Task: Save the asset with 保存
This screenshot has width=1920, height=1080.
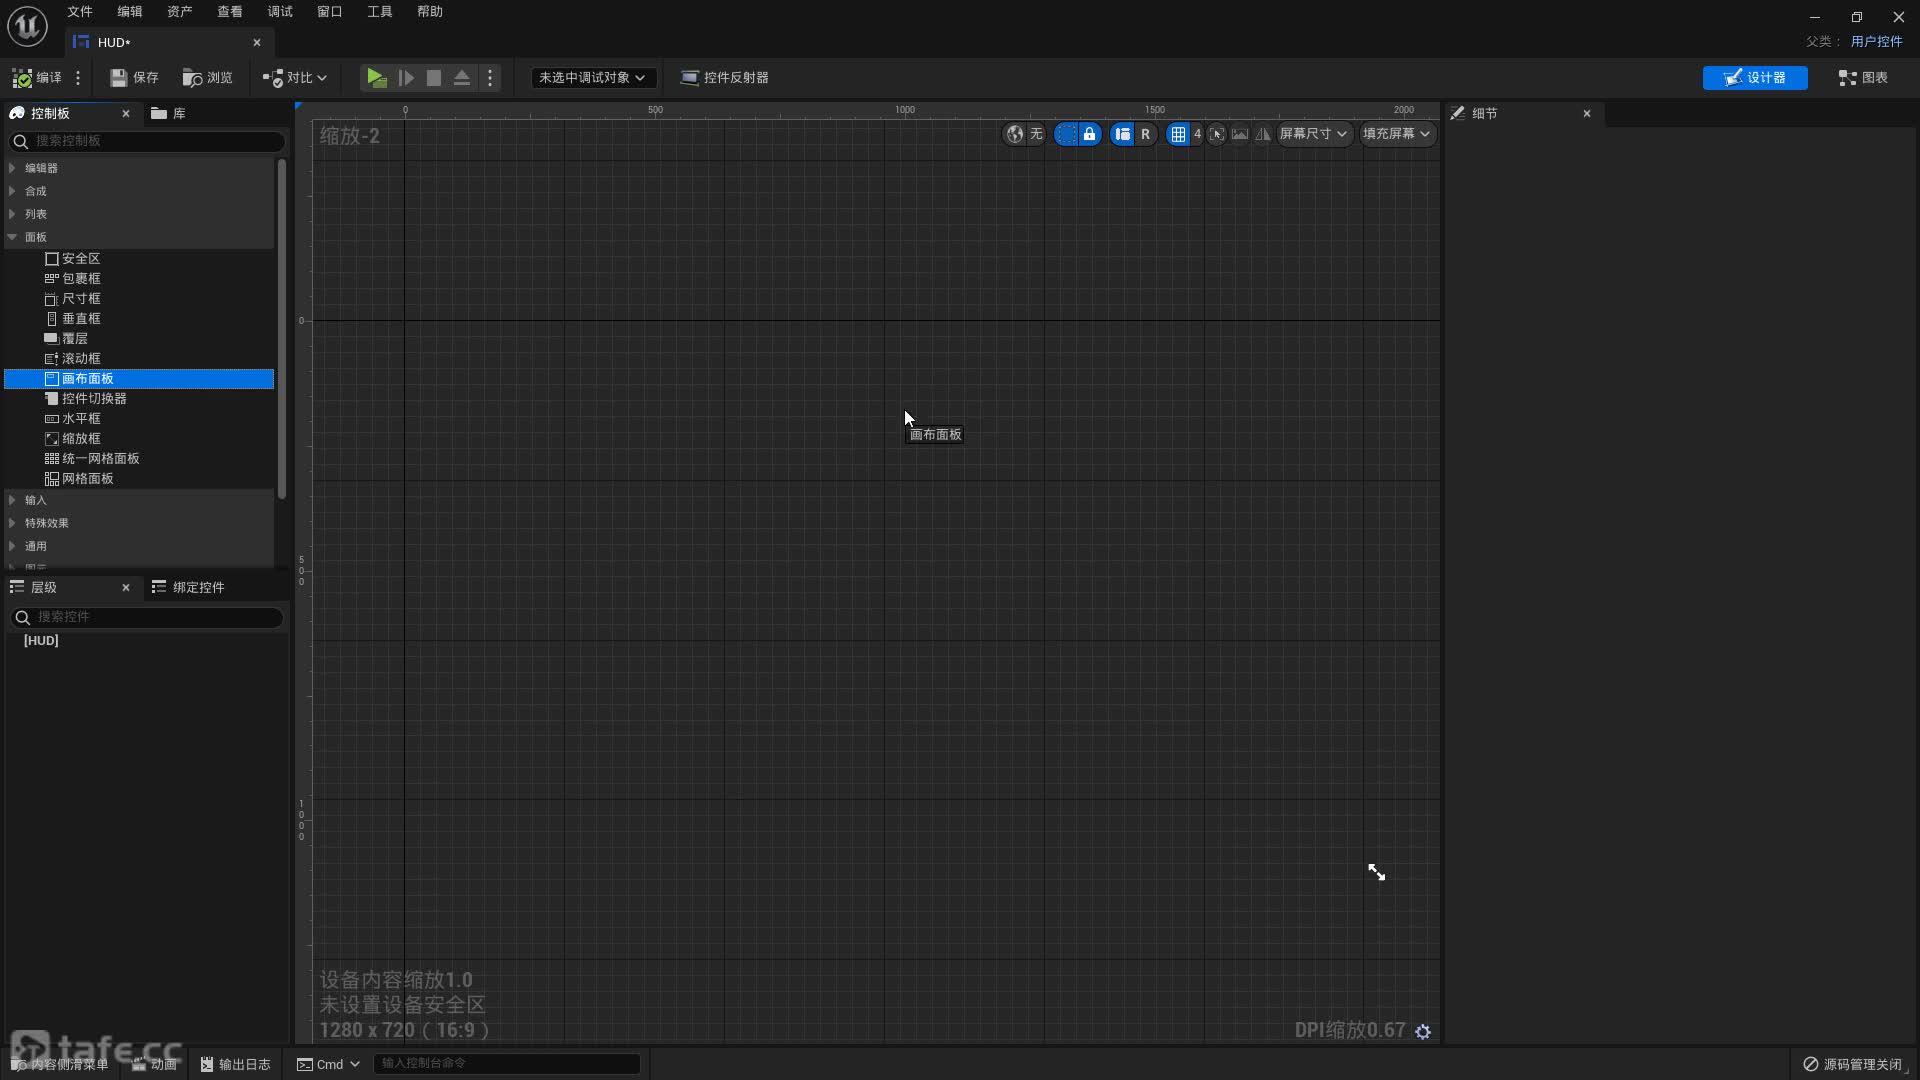Action: click(134, 78)
